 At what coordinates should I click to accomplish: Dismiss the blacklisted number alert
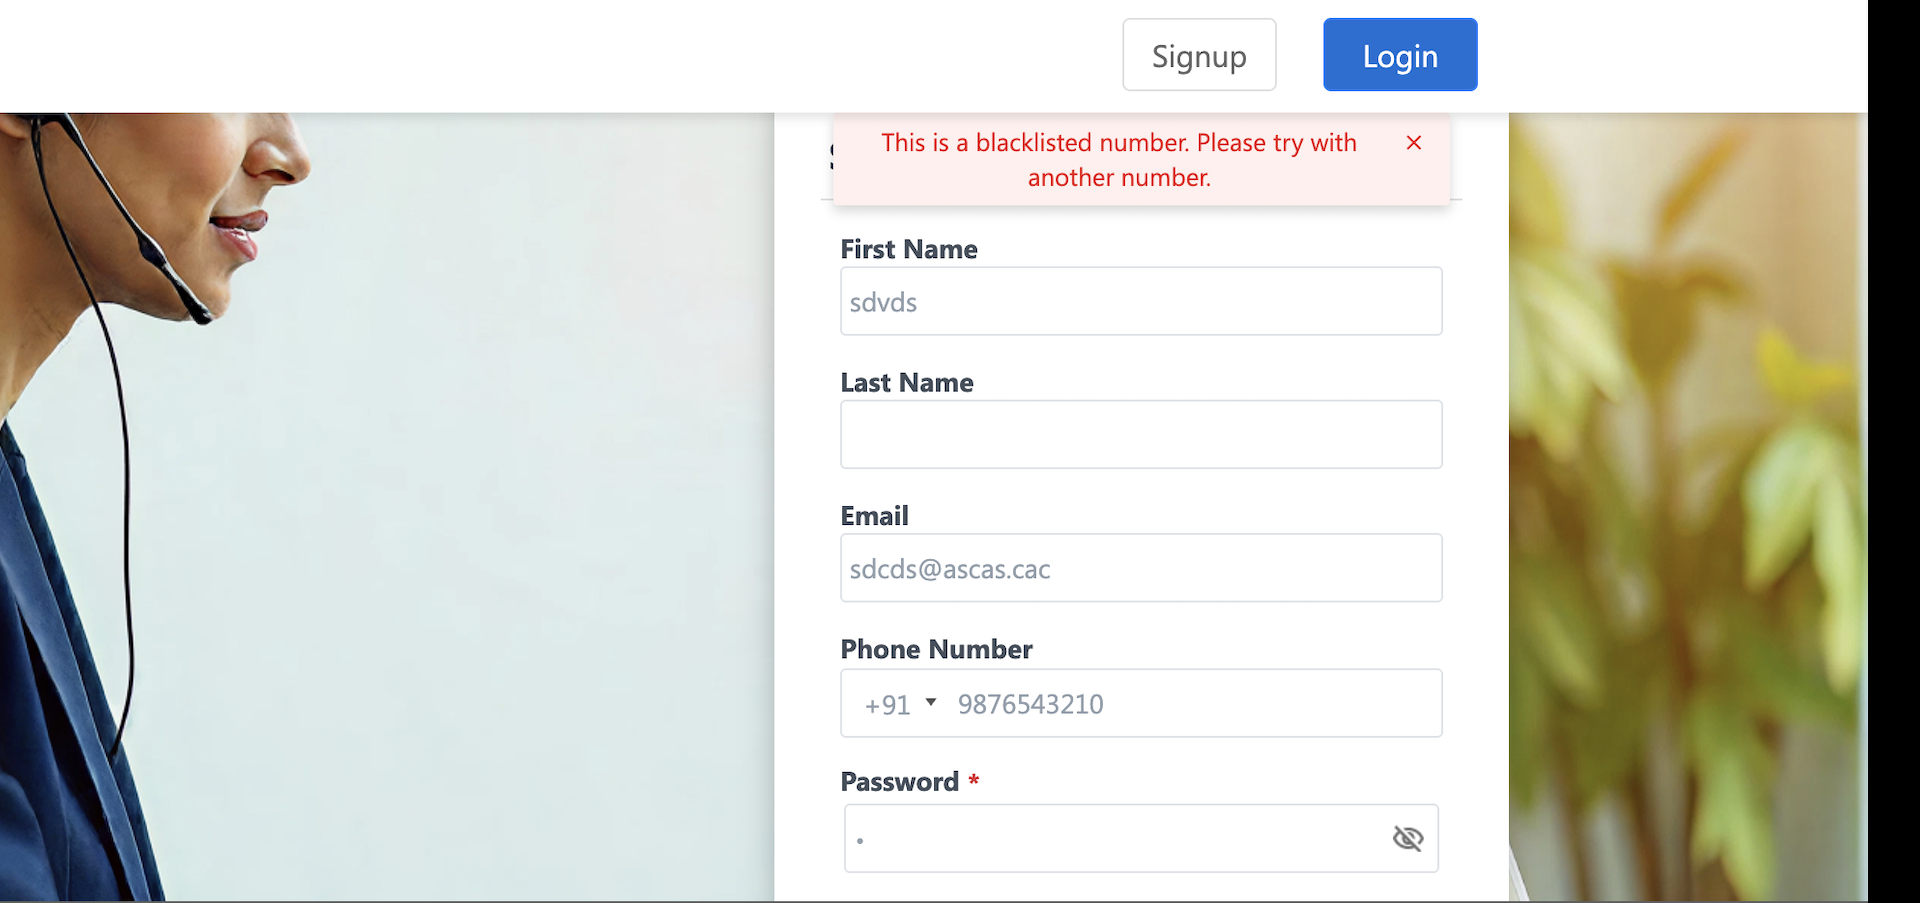1413,143
